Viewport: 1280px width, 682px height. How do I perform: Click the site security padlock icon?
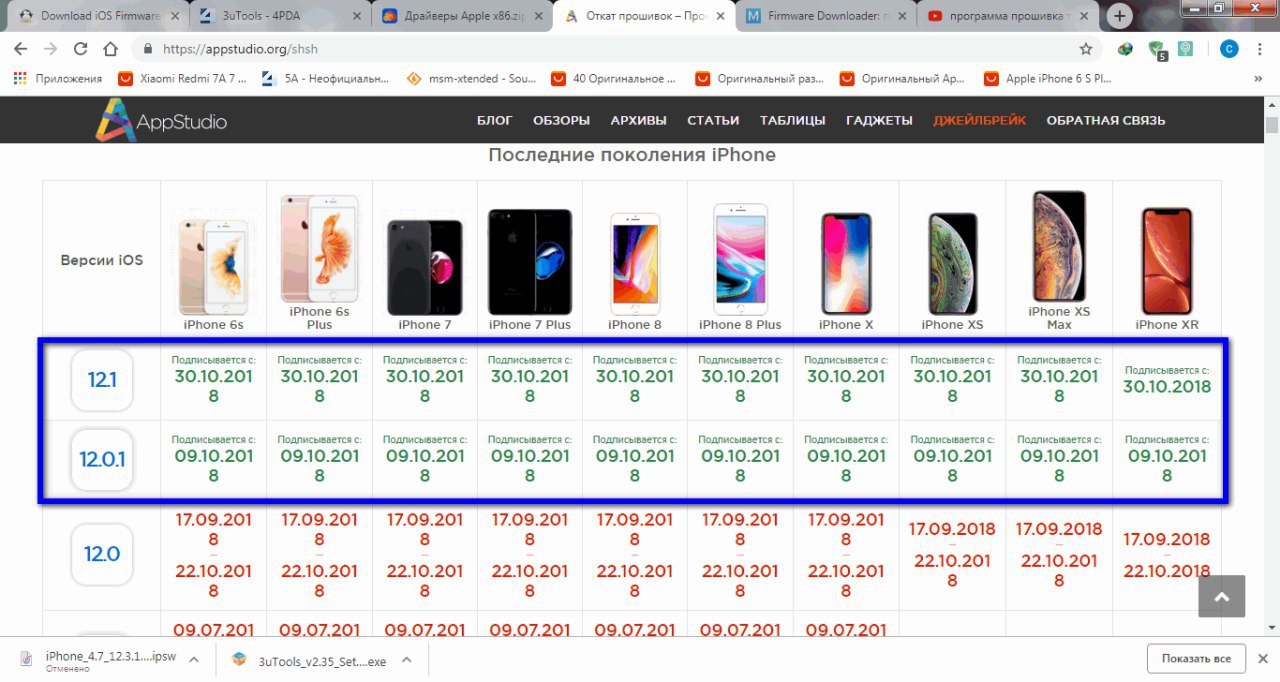click(147, 48)
